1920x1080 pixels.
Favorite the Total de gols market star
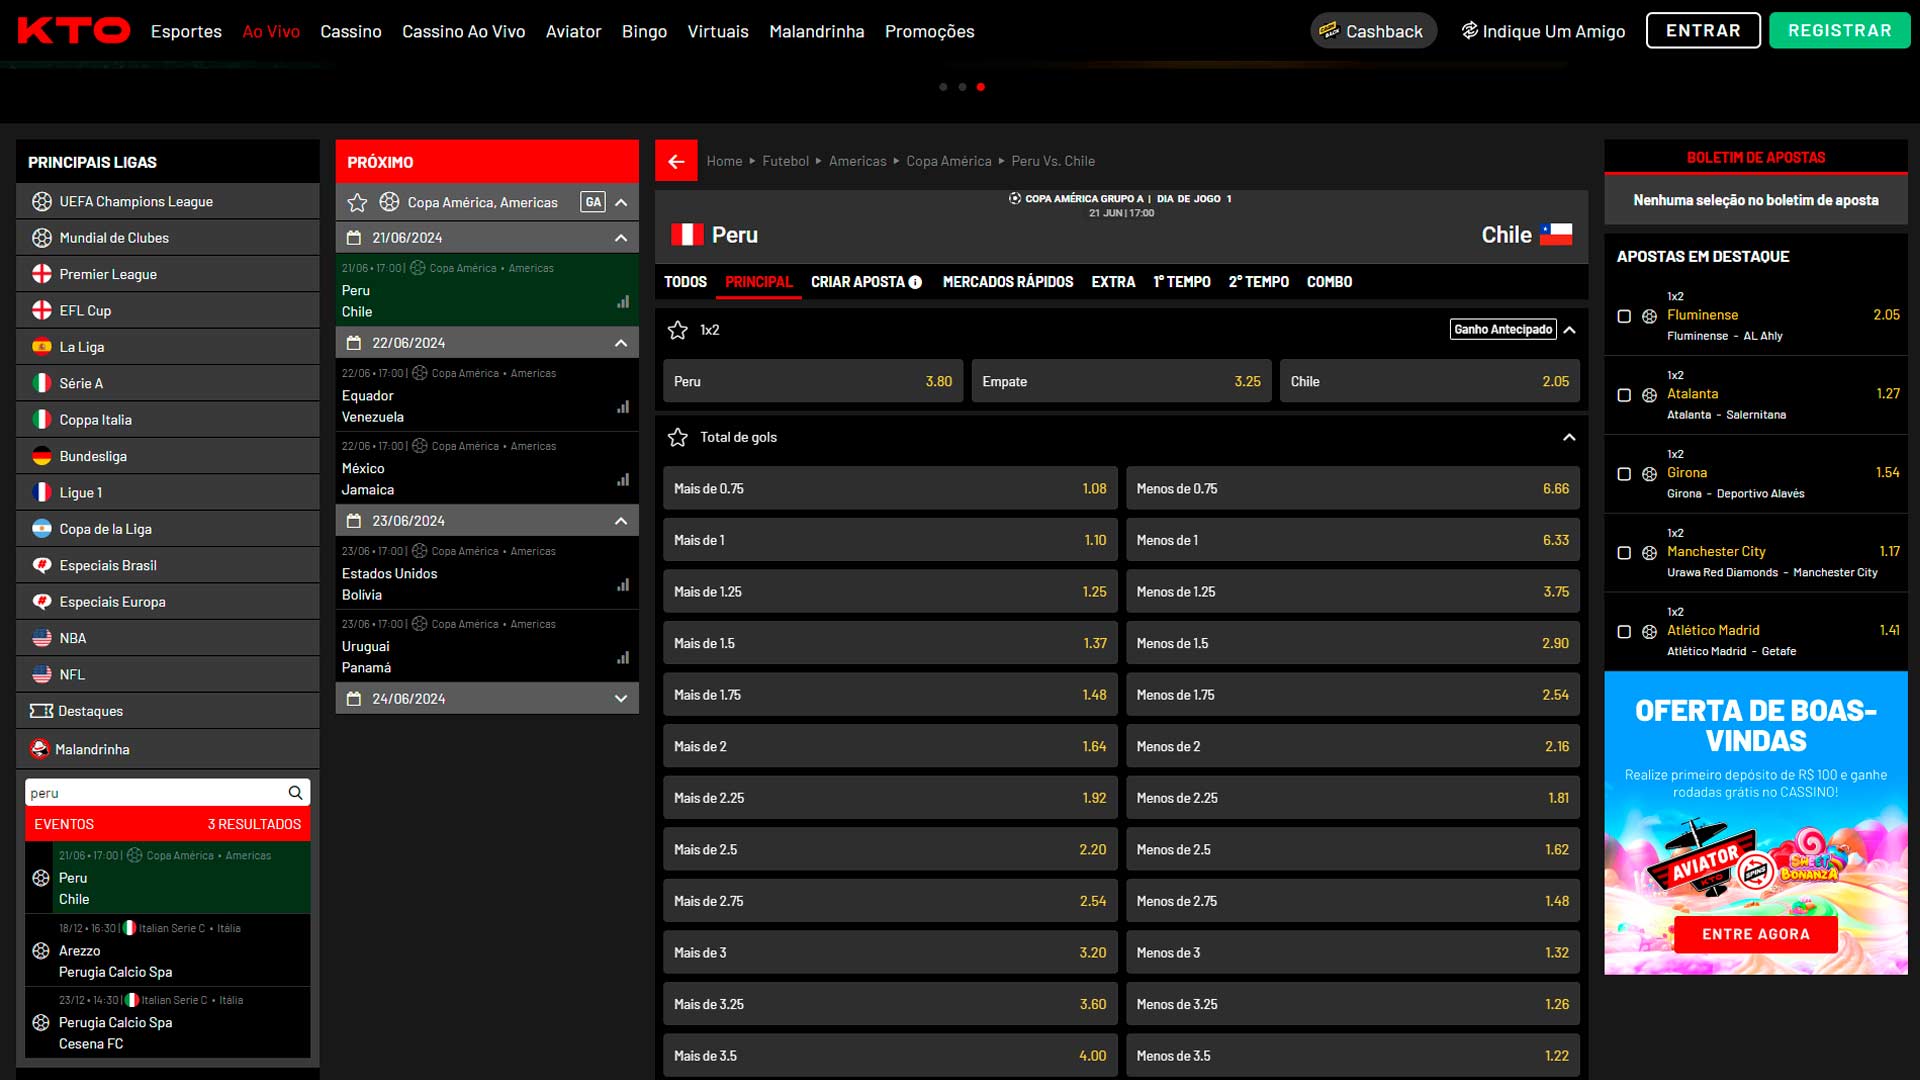tap(678, 437)
